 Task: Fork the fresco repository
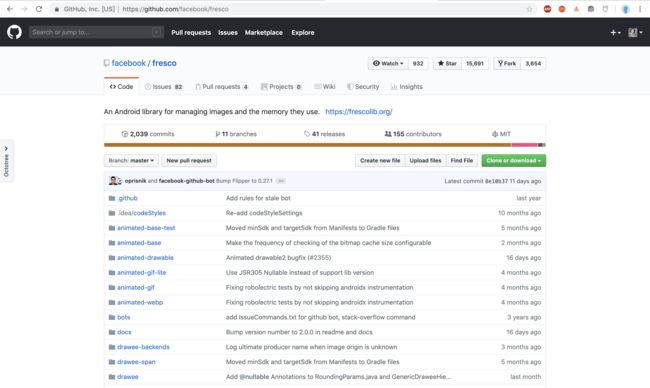pyautogui.click(x=507, y=63)
